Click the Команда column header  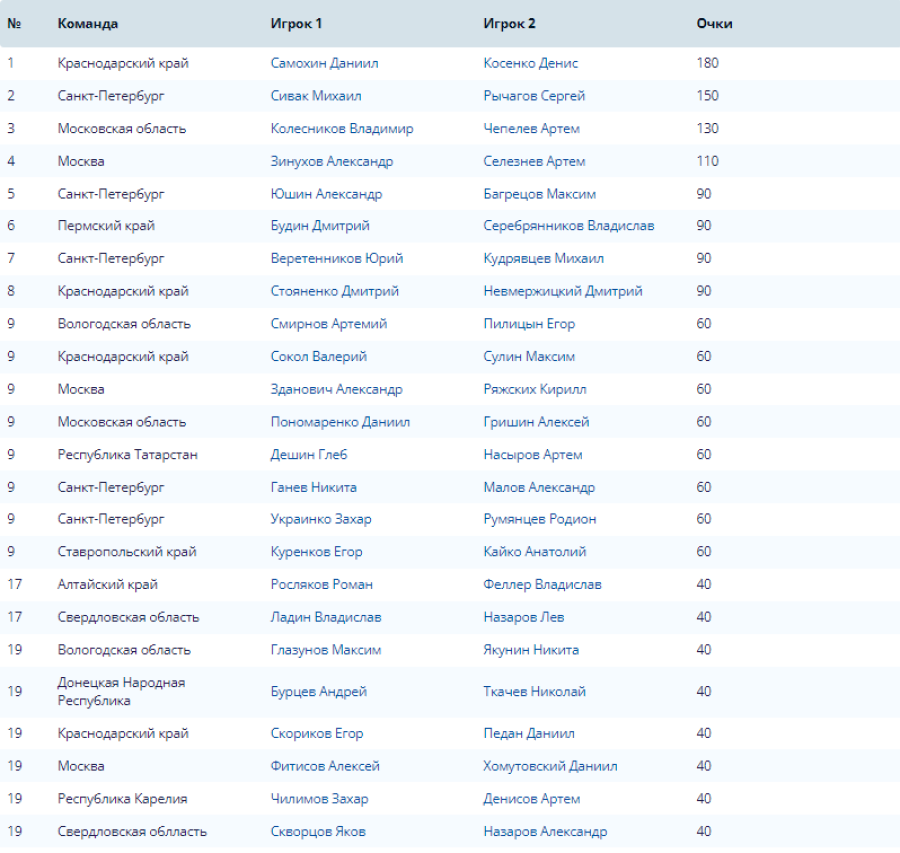pyautogui.click(x=87, y=23)
